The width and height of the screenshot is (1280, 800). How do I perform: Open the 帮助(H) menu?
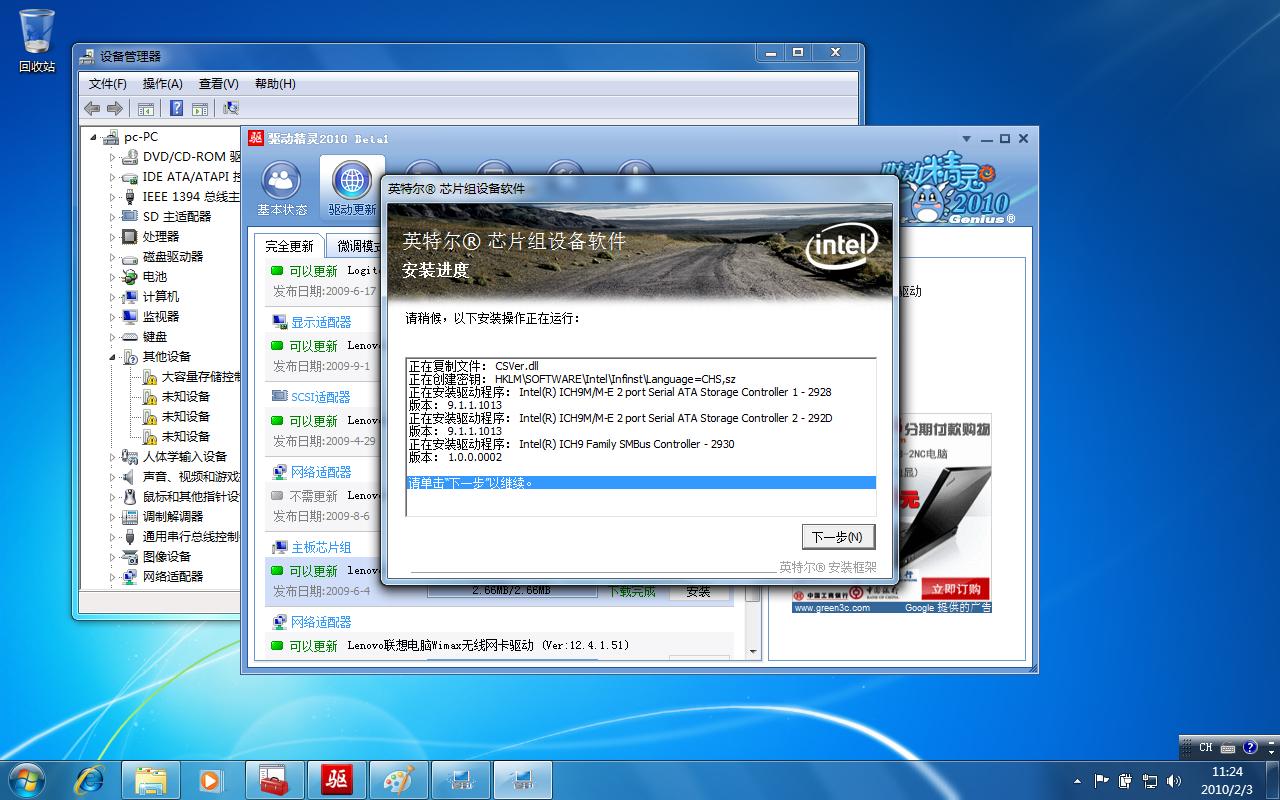(x=275, y=84)
